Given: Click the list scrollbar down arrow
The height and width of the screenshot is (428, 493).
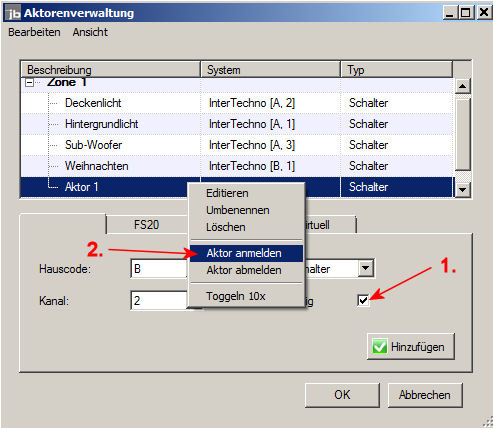Looking at the screenshot, I should (x=462, y=189).
